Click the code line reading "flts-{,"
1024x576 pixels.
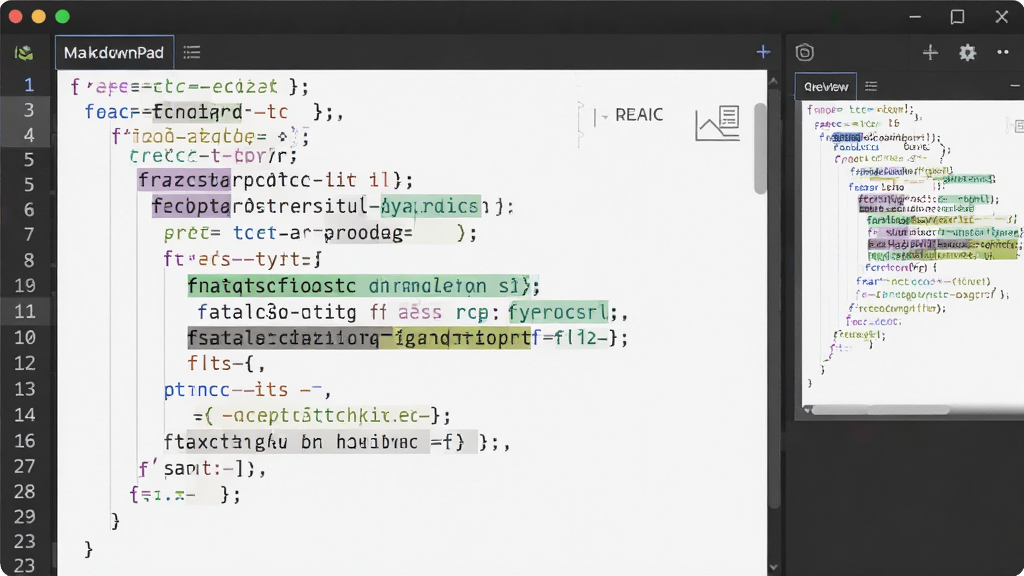(x=226, y=363)
